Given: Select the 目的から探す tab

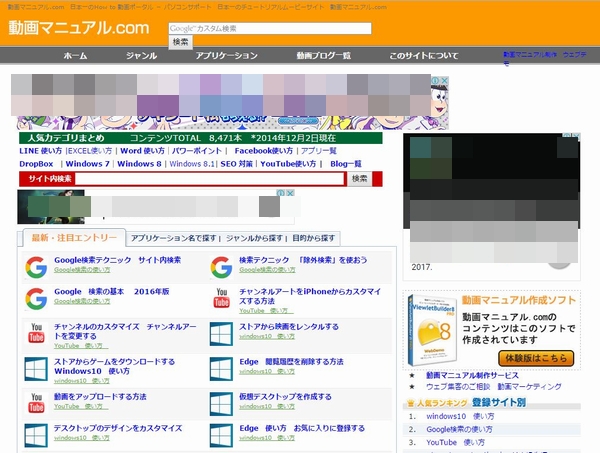Looking at the screenshot, I should (314, 238).
